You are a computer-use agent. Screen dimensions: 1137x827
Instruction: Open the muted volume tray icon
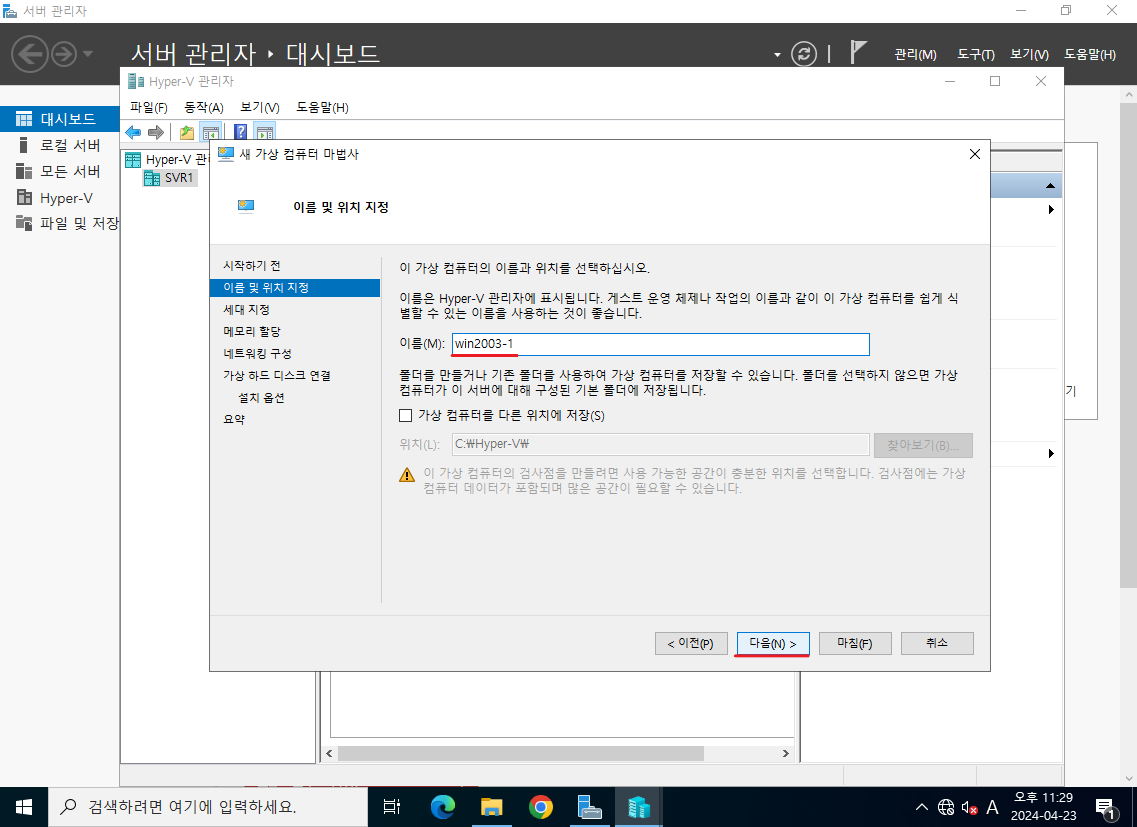point(969,807)
